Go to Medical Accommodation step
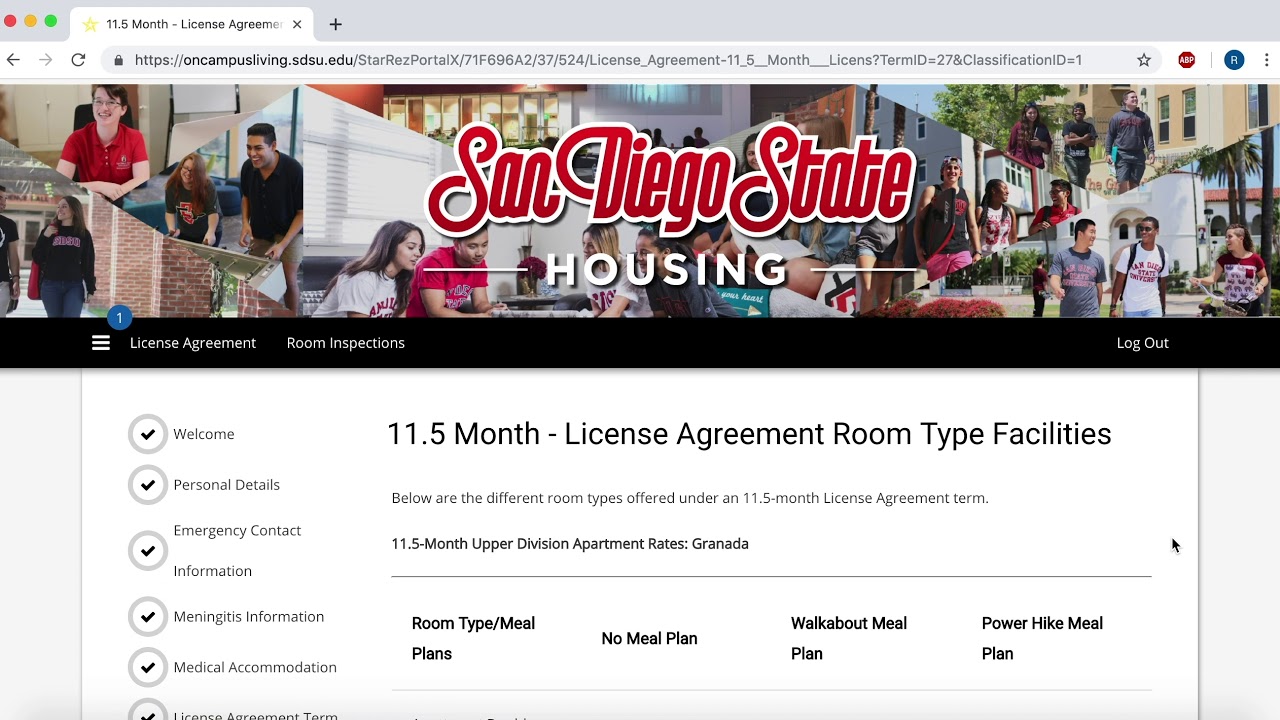This screenshot has width=1280, height=720. 255,667
